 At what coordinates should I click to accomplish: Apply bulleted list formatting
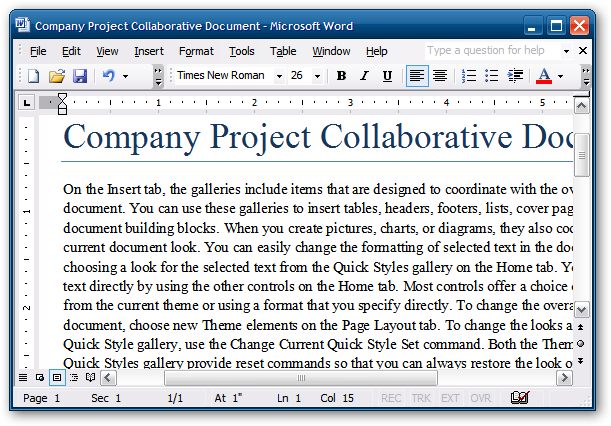(x=492, y=76)
